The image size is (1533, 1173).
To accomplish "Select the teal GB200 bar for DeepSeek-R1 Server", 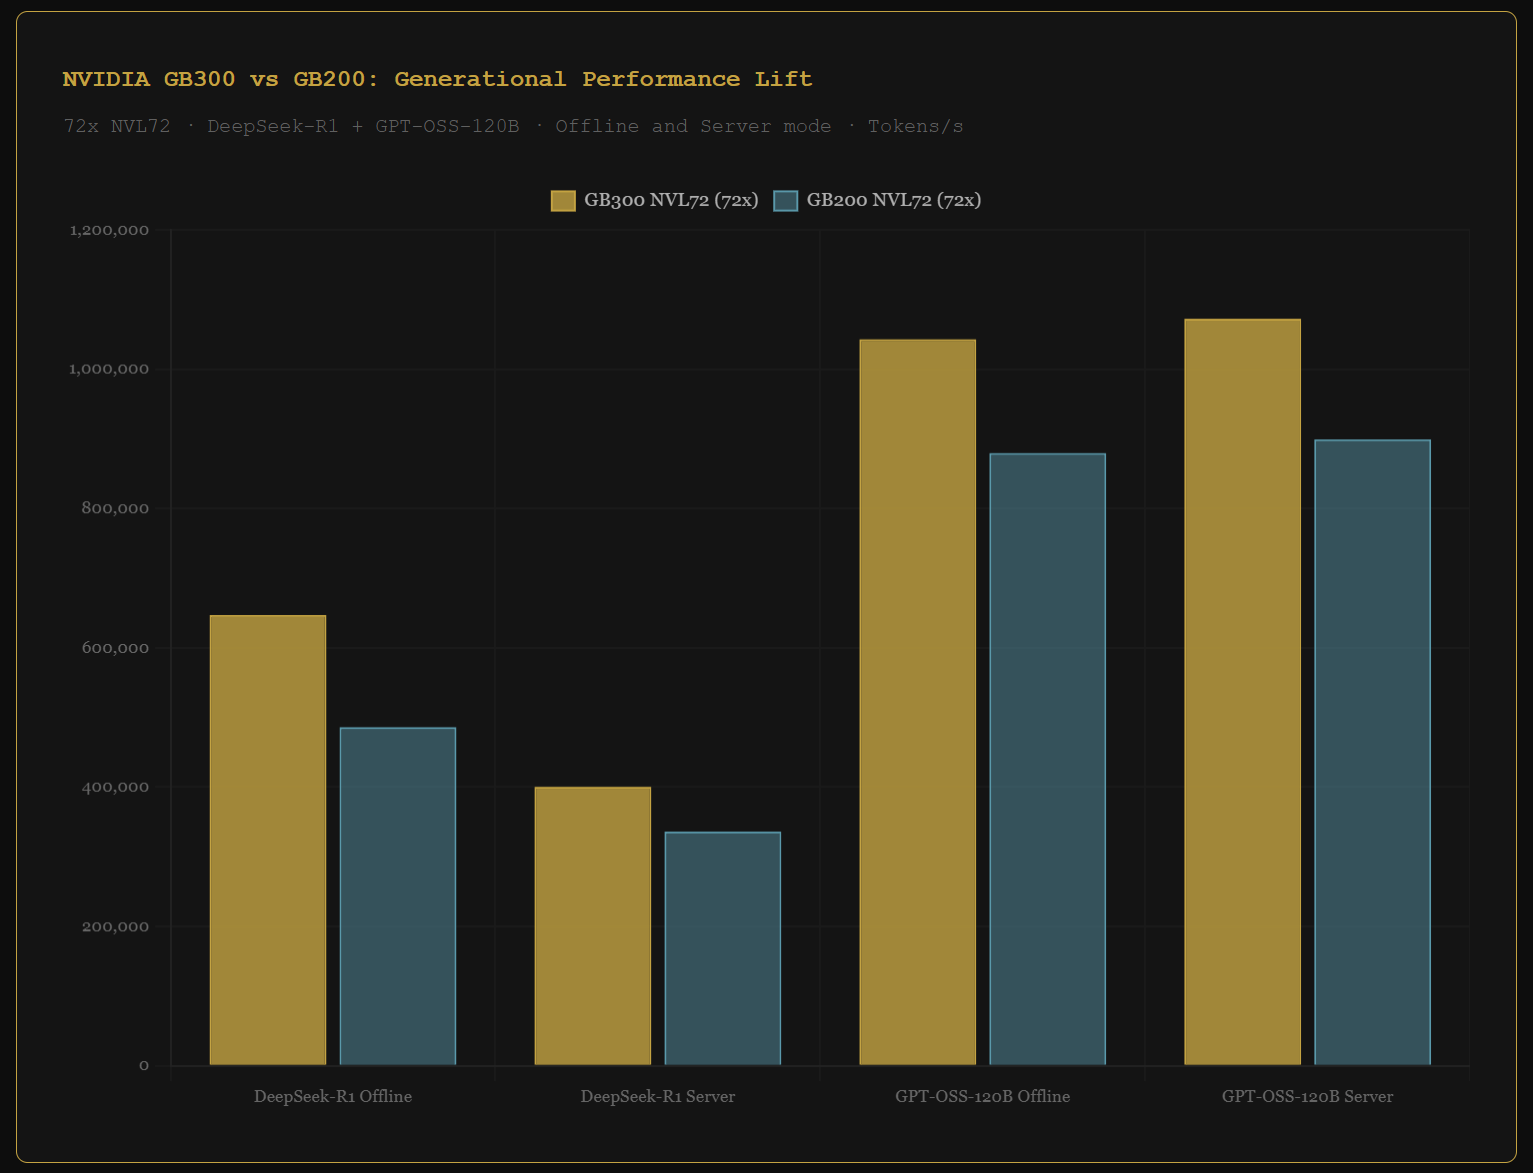I will [723, 948].
